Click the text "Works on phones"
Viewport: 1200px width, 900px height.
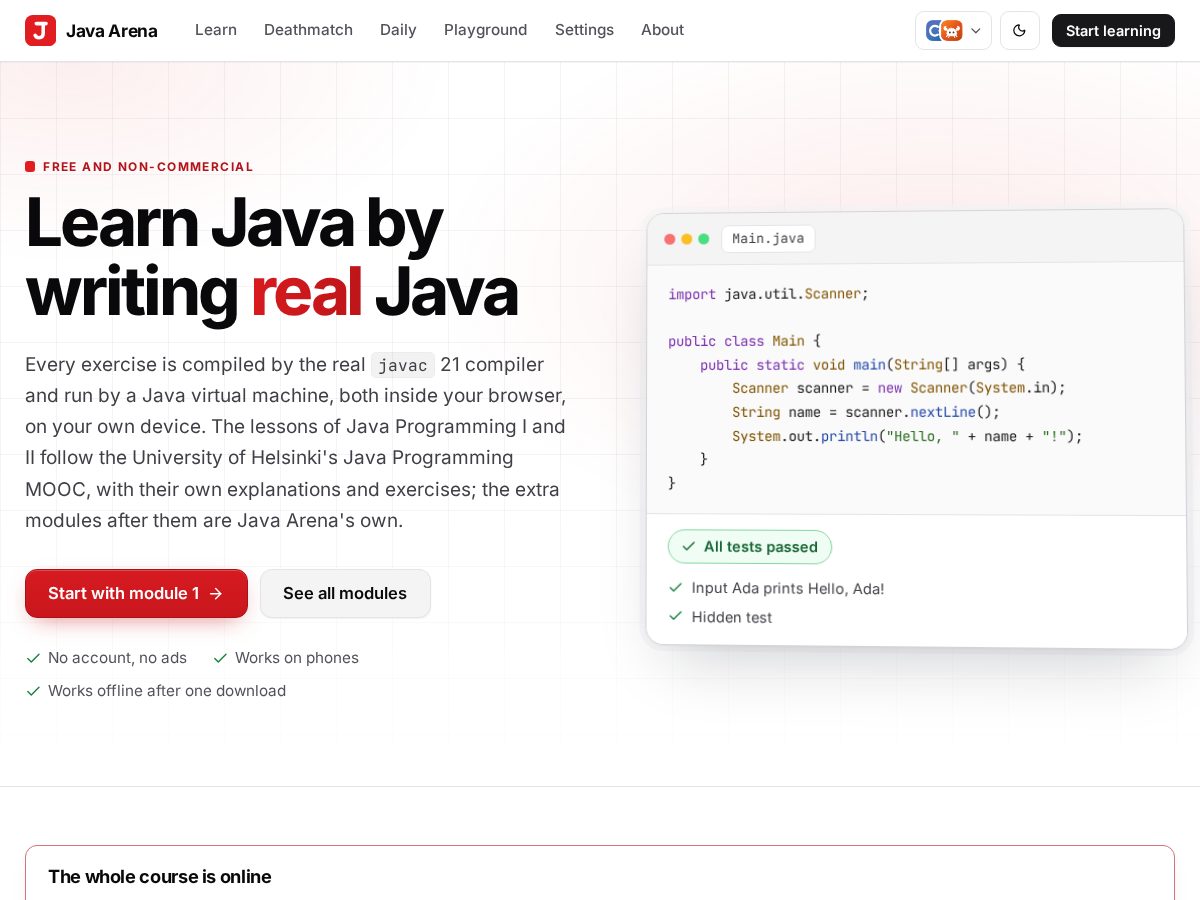(297, 658)
